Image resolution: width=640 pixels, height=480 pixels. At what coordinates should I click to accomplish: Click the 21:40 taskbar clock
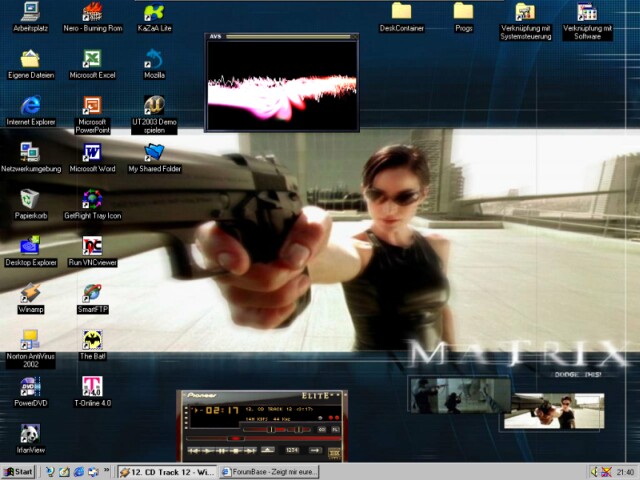pos(625,472)
